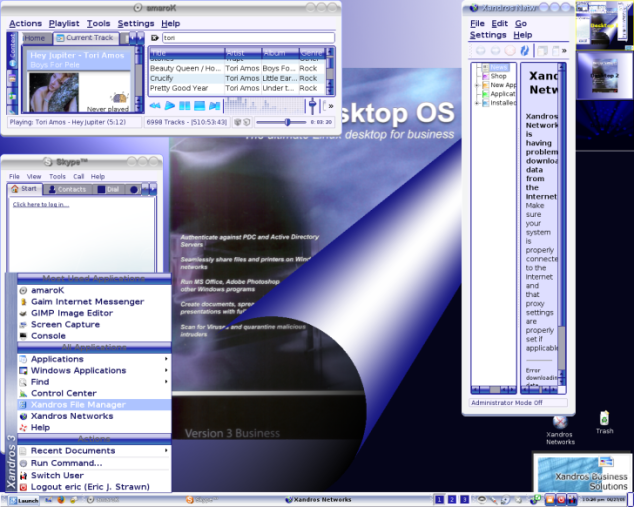Open Xandros File Manager from the menu
The width and height of the screenshot is (634, 507).
point(94,405)
